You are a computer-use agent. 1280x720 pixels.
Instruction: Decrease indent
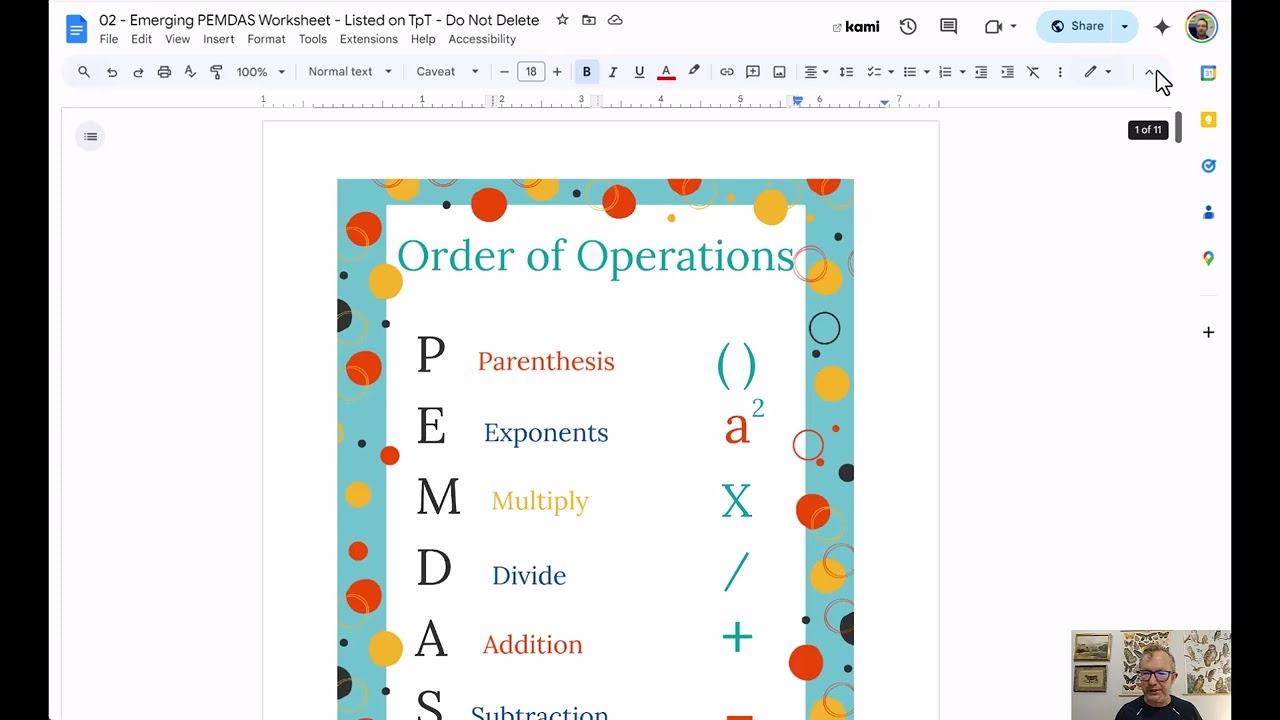coord(981,72)
